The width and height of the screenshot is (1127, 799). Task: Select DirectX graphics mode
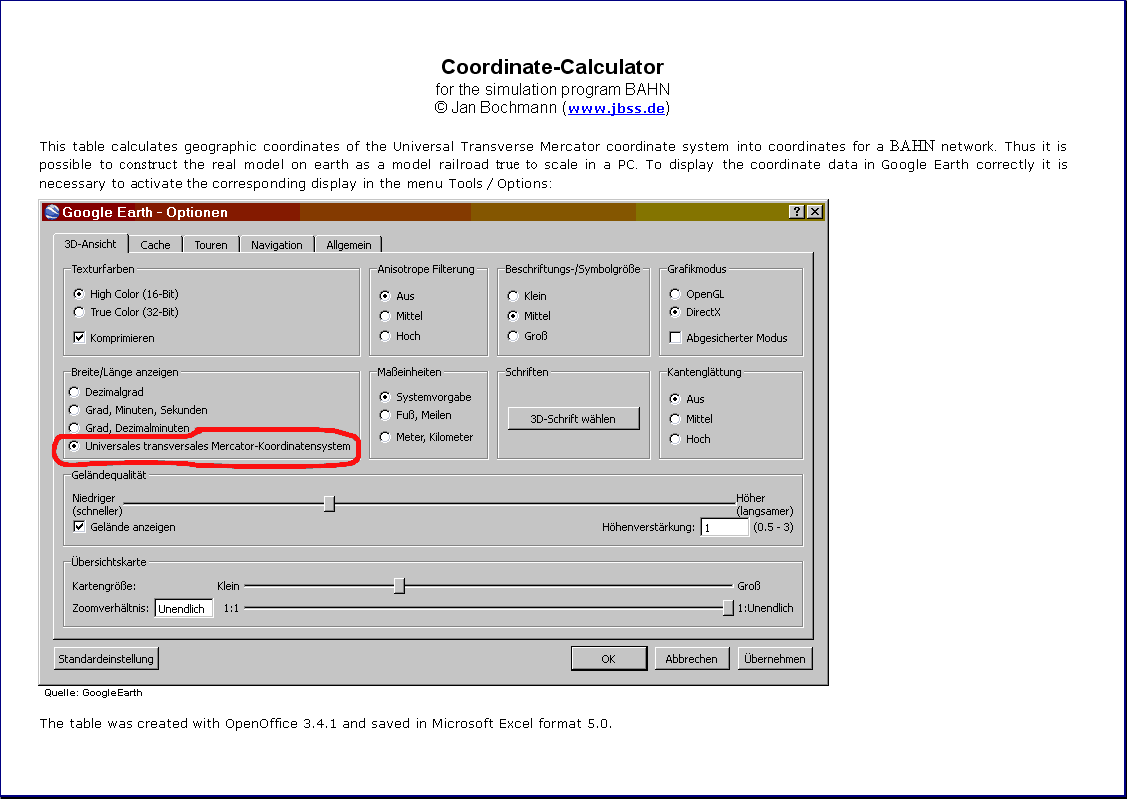[x=695, y=312]
